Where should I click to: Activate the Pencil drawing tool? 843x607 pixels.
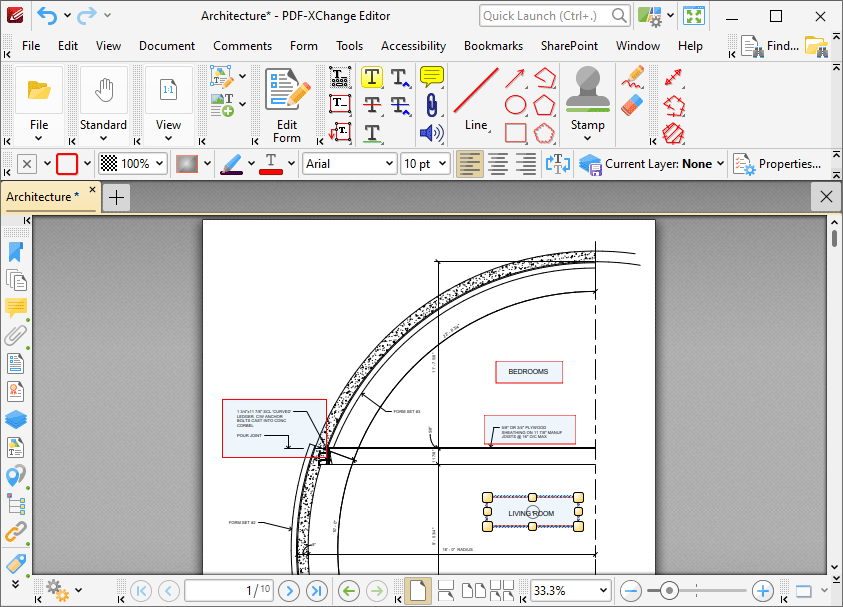(633, 77)
